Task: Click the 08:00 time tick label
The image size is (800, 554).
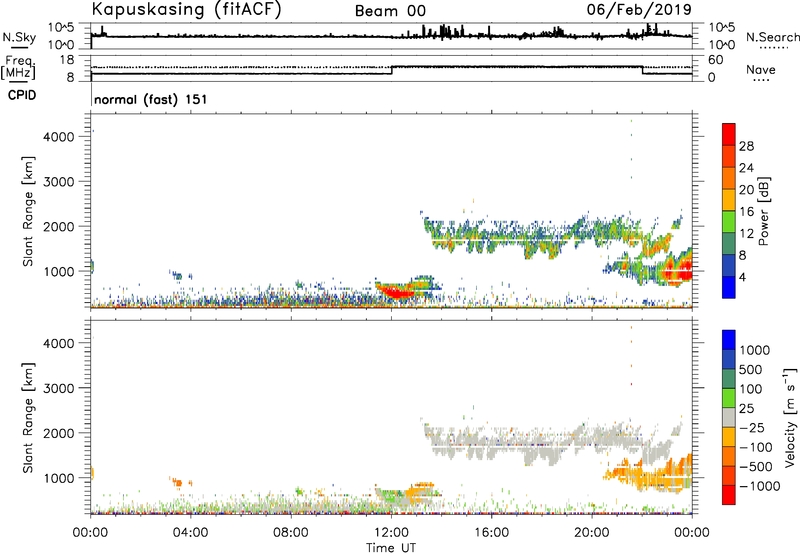Action: pyautogui.click(x=291, y=533)
